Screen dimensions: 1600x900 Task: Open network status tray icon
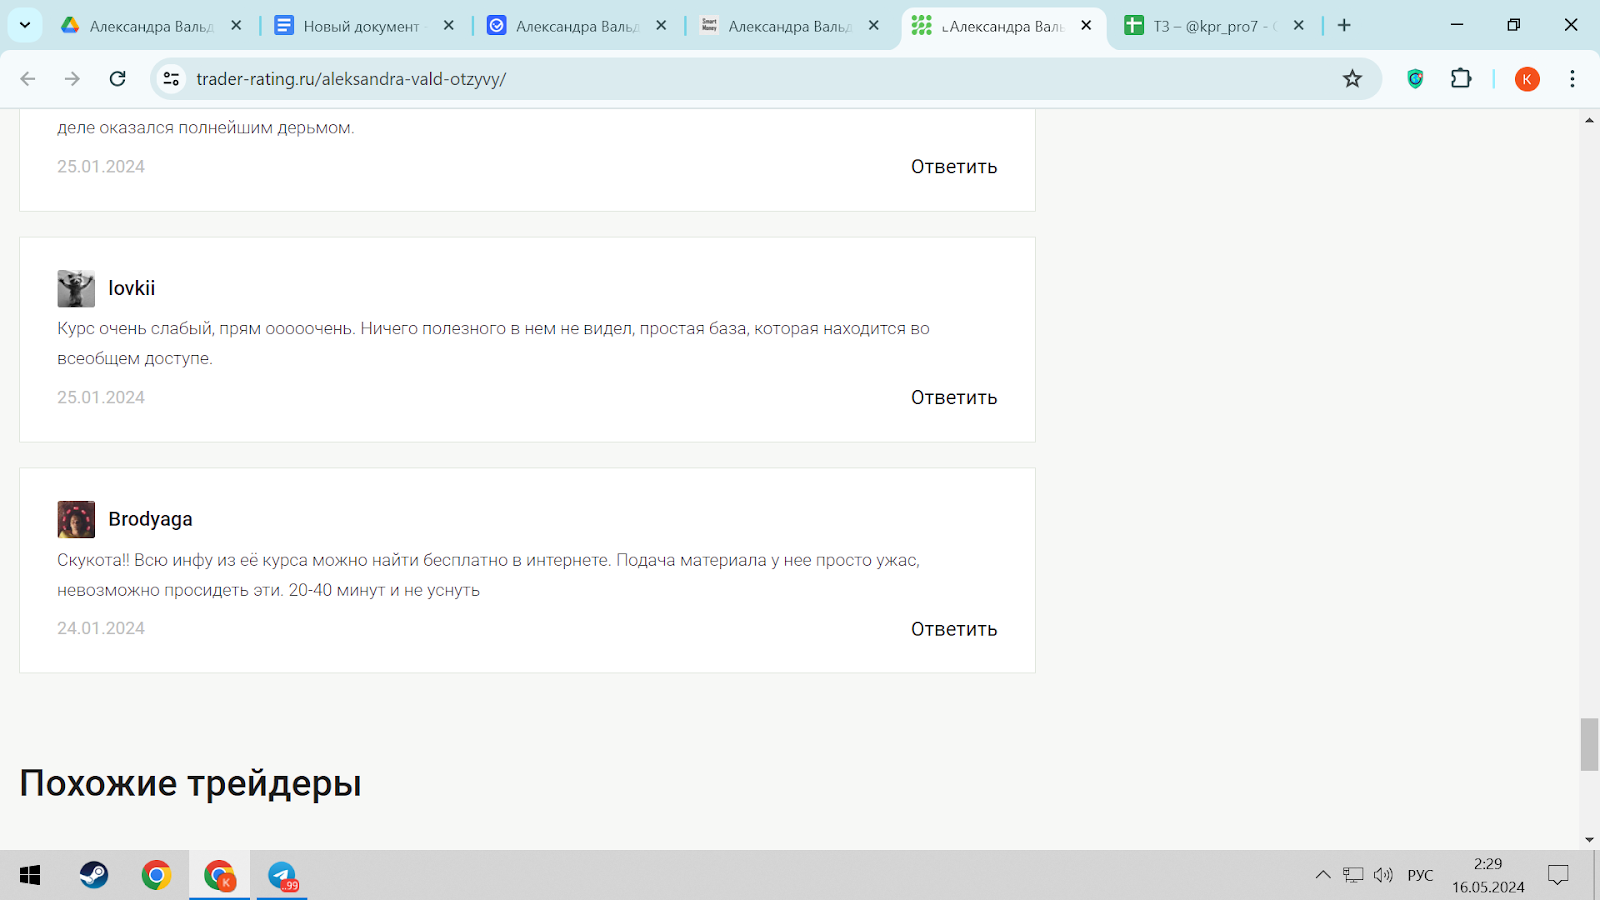[x=1353, y=875]
